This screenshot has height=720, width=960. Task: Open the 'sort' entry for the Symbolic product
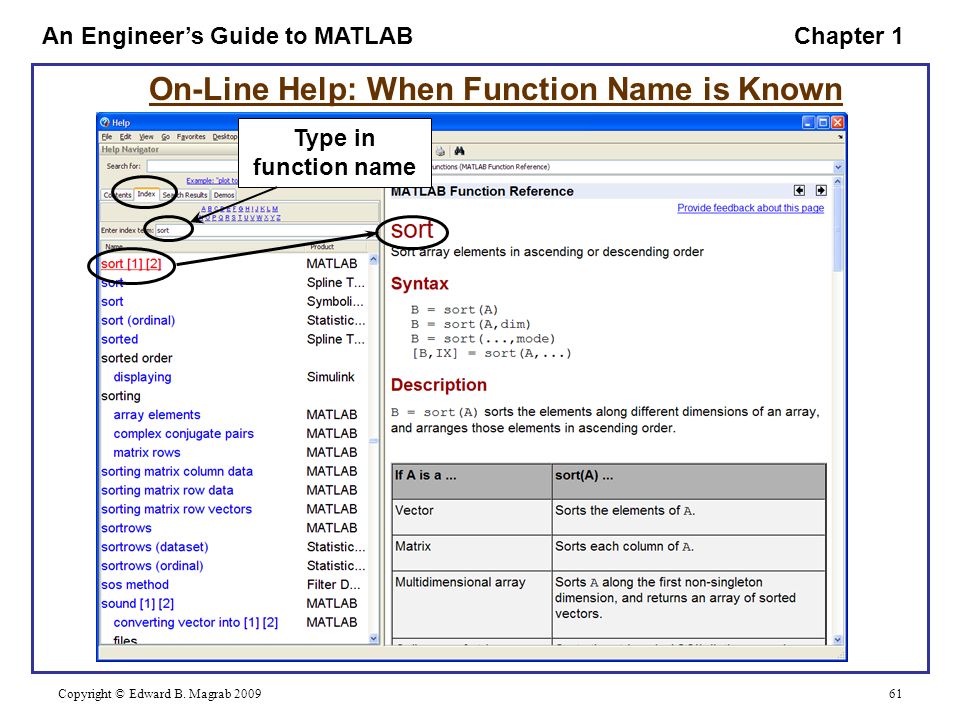[112, 302]
